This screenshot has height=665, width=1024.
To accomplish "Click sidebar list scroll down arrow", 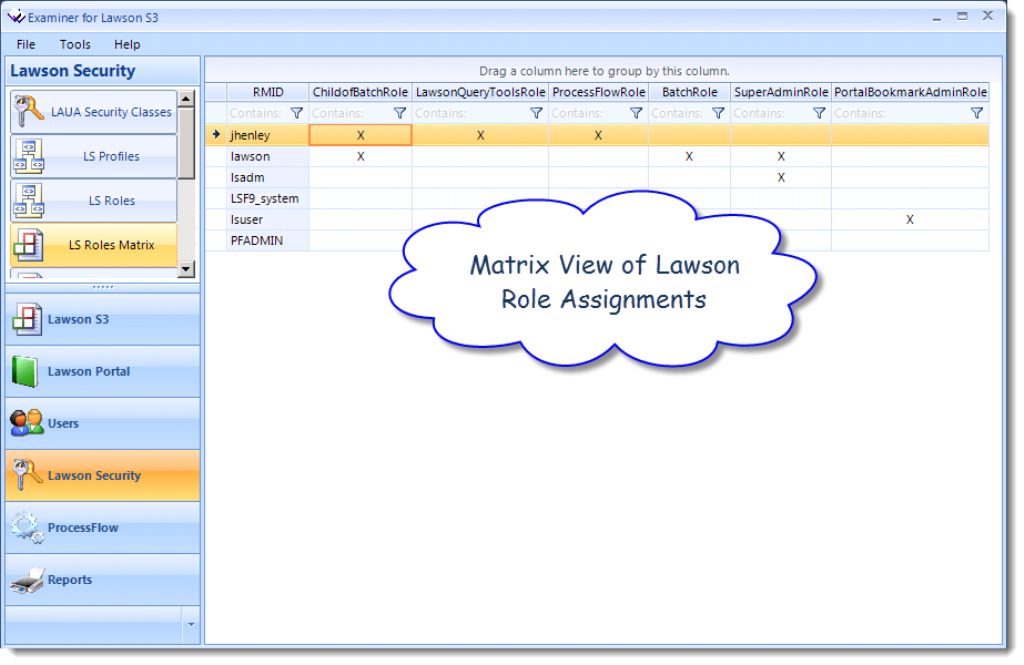I will pyautogui.click(x=186, y=268).
